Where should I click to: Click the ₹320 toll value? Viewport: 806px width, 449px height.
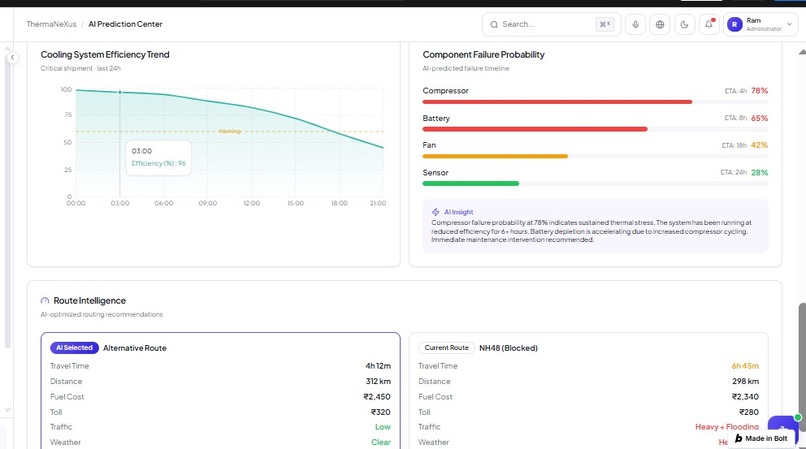pos(380,412)
